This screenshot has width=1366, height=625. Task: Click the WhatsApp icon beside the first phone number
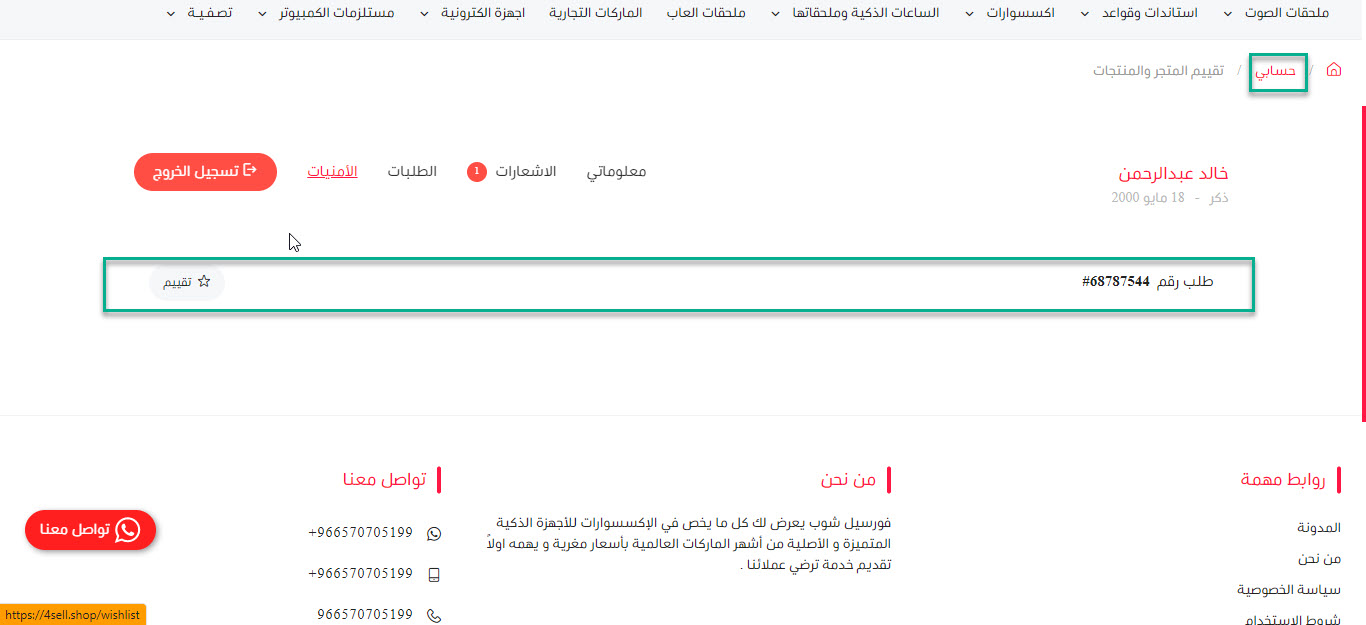434,534
